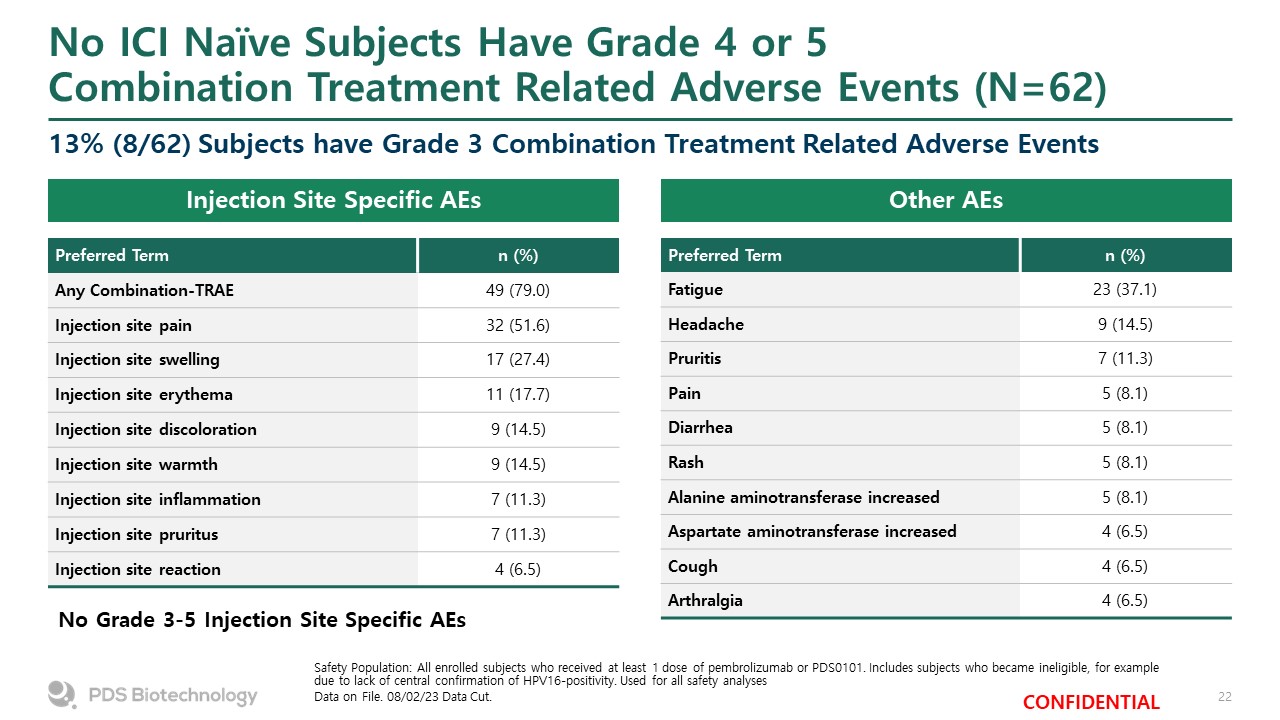Click the CONFIDENTIAL red label

pos(1091,702)
